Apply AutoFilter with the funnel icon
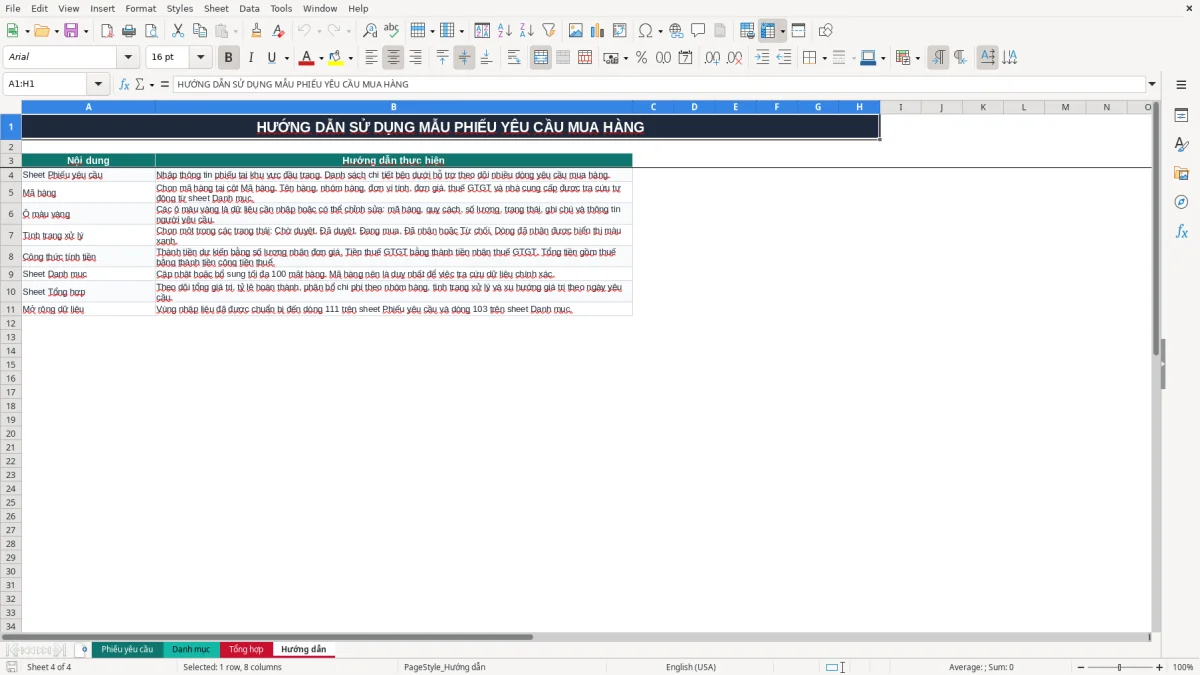This screenshot has width=1200, height=675. pyautogui.click(x=548, y=31)
